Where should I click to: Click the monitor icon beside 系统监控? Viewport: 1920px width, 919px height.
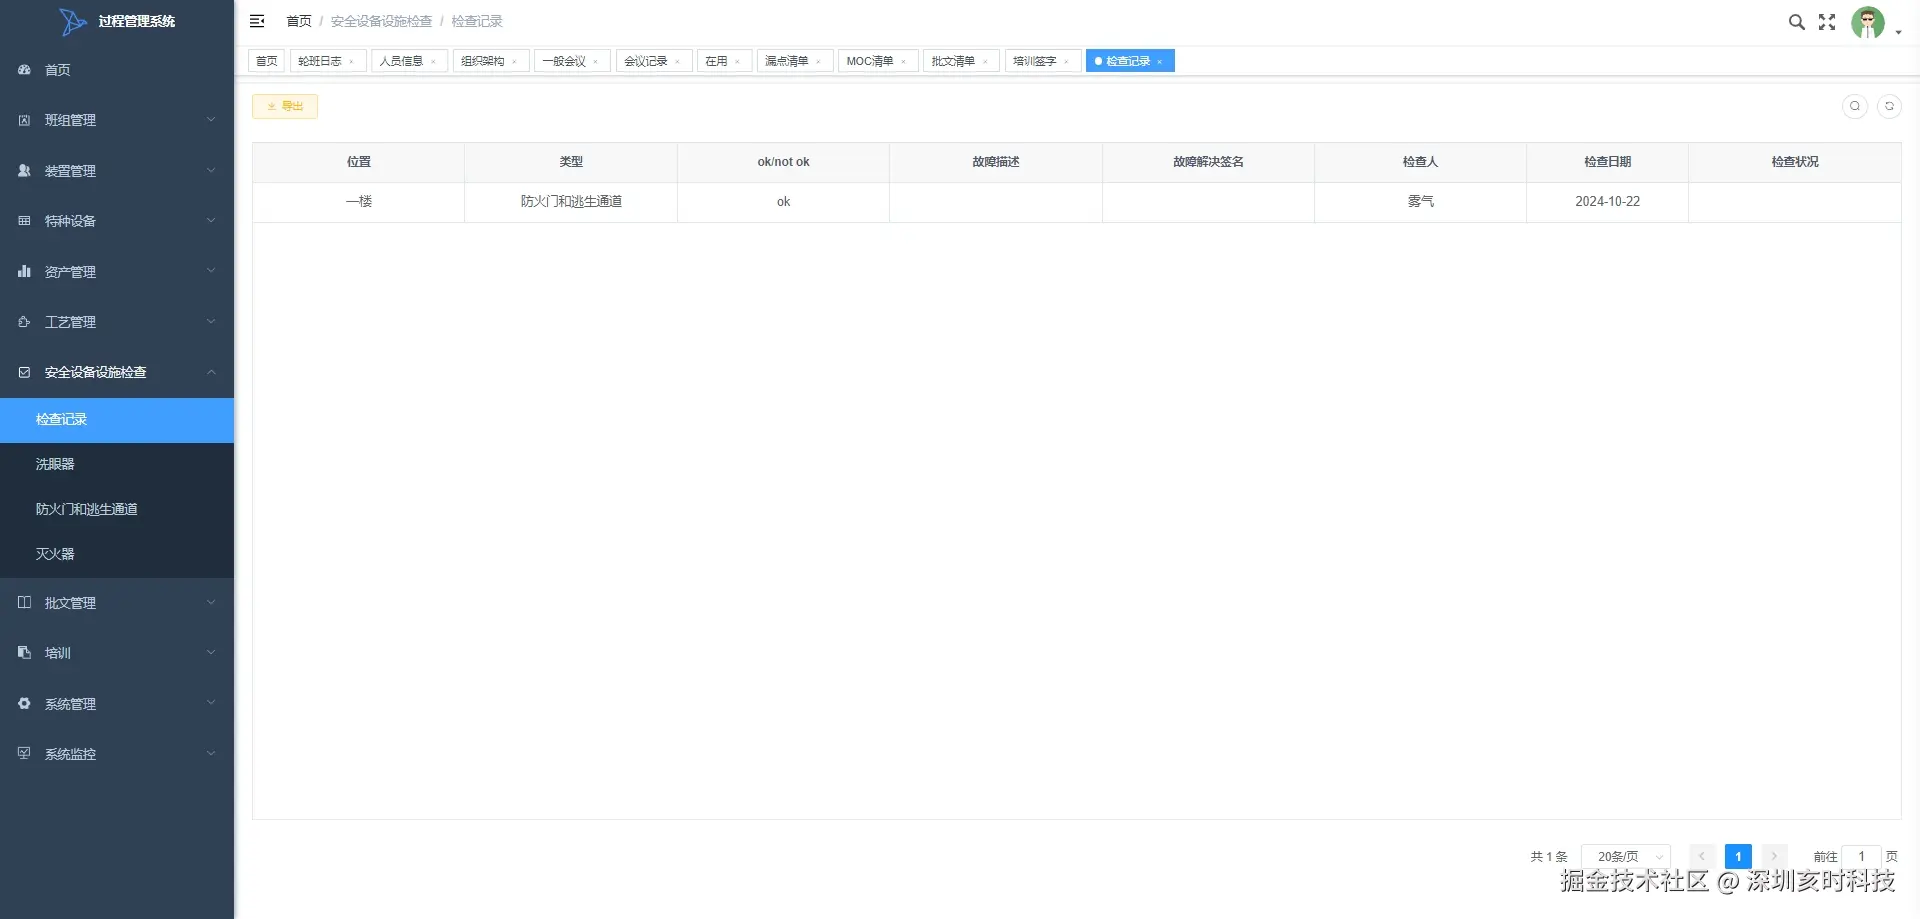click(24, 754)
